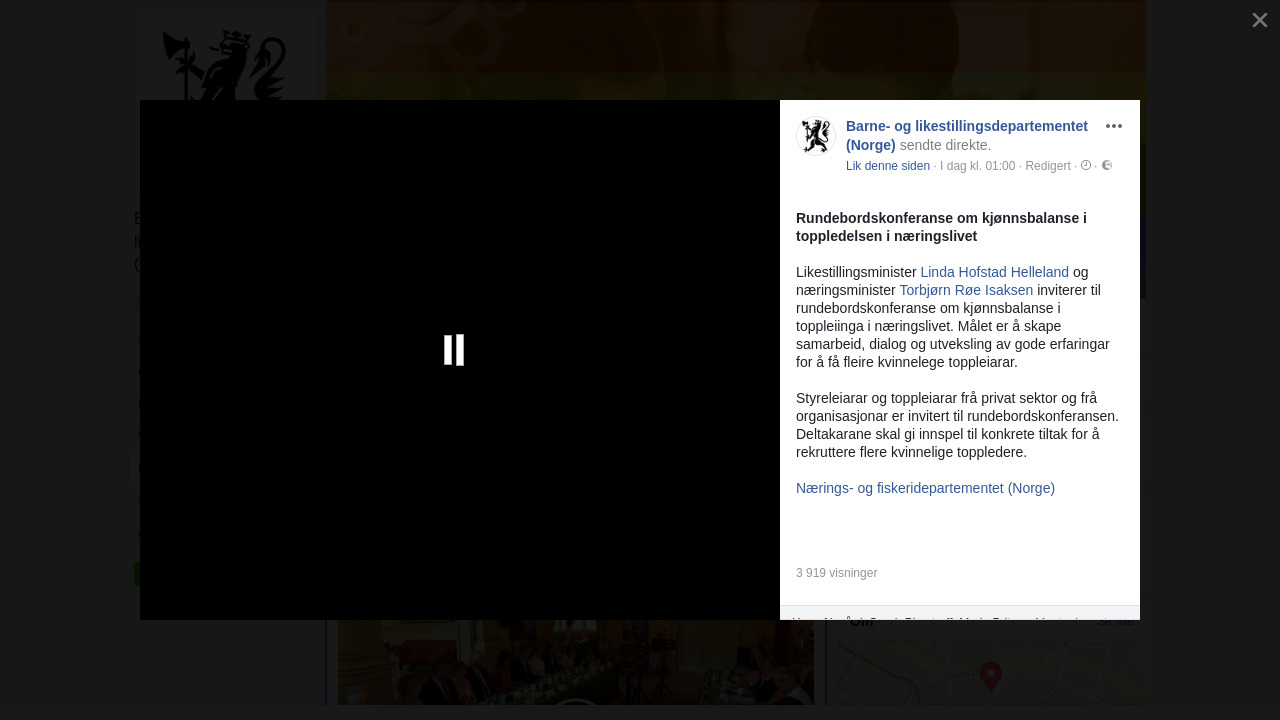This screenshot has height=720, width=1280.
Task: Click the bold Rundebordskonferanse post heading
Action: [x=940, y=227]
